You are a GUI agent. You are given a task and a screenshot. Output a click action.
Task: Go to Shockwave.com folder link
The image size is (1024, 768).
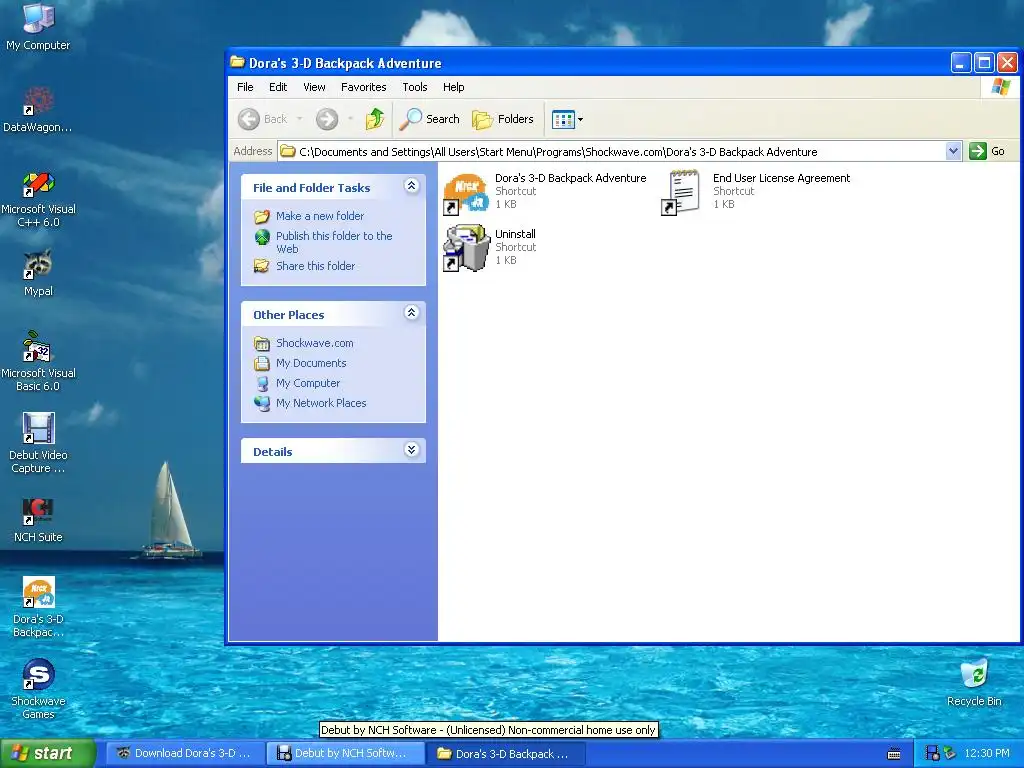click(314, 343)
